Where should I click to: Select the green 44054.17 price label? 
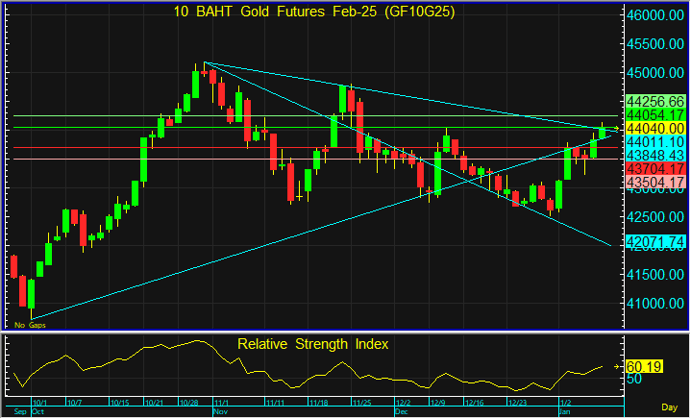click(654, 116)
